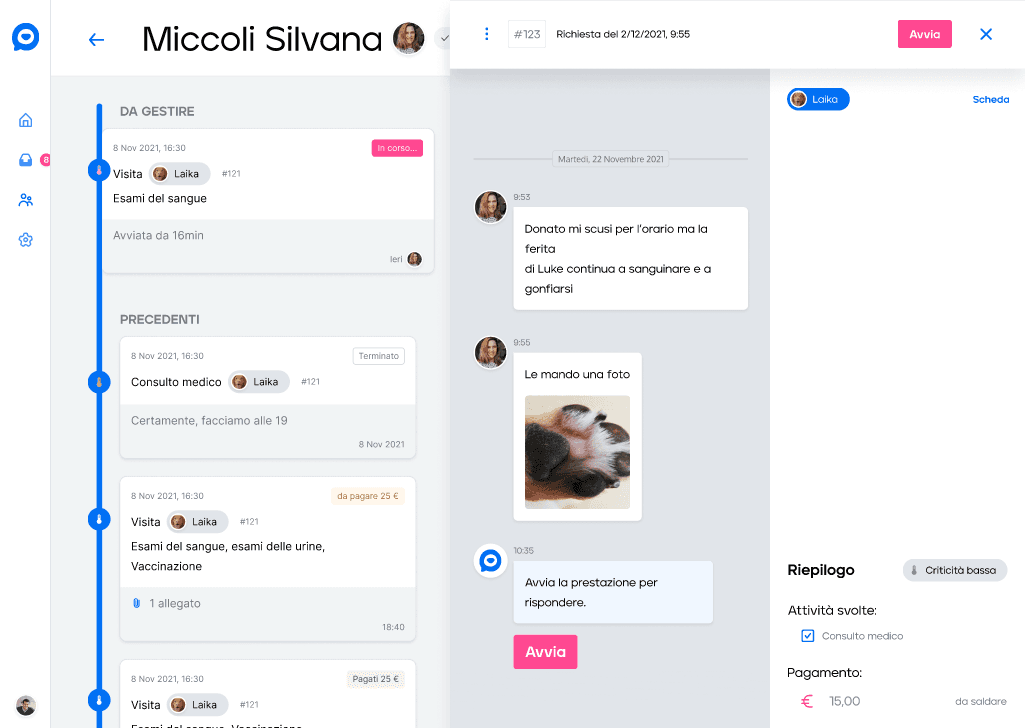Click the blue chat logo icon
The image size is (1025, 728).
(25, 37)
